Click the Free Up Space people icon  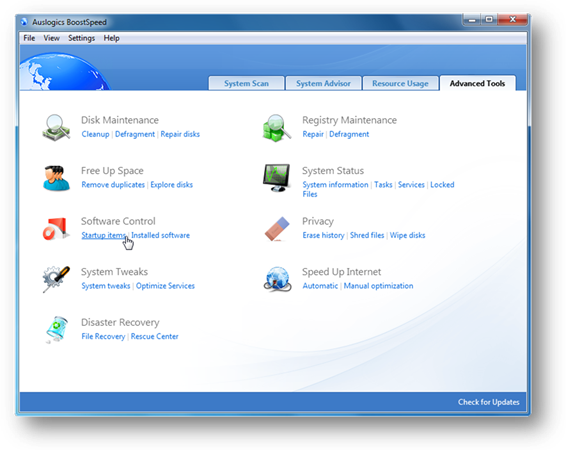[x=56, y=178]
